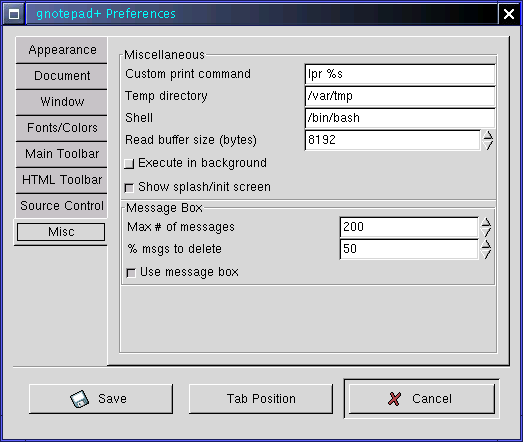Screen dimensions: 523x442
Task: Switch to the Appearance tab
Action: (62, 50)
